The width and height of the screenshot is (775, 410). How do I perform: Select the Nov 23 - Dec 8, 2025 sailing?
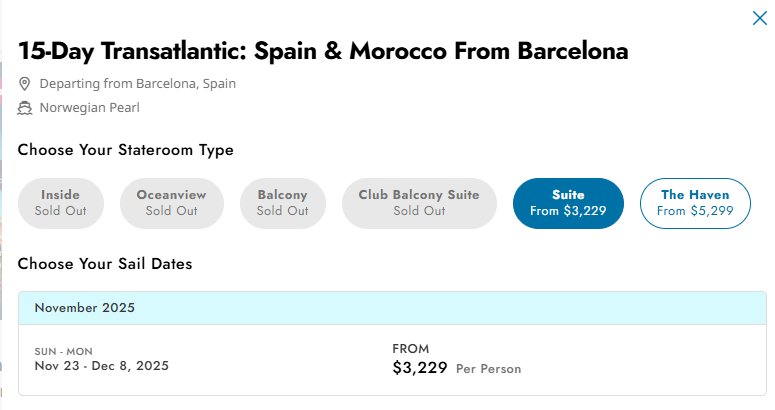(392, 360)
